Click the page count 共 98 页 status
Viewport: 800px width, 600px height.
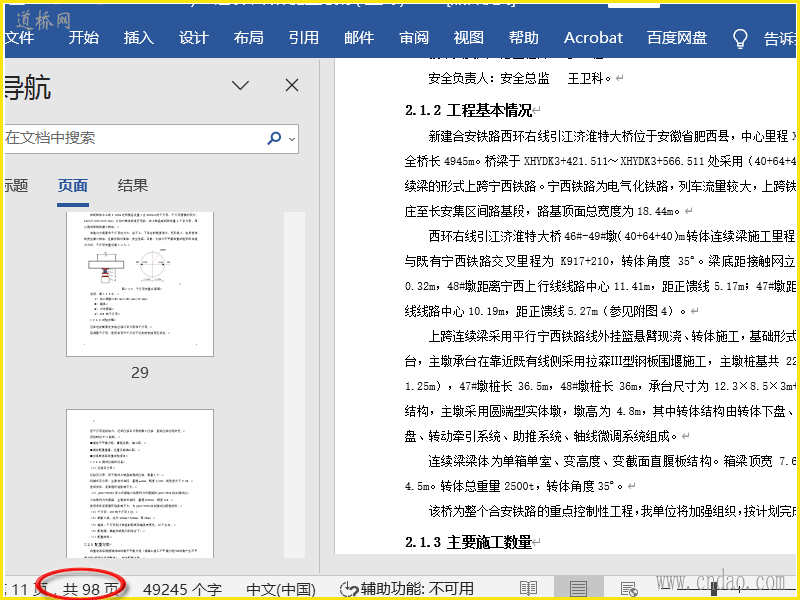pyautogui.click(x=91, y=590)
